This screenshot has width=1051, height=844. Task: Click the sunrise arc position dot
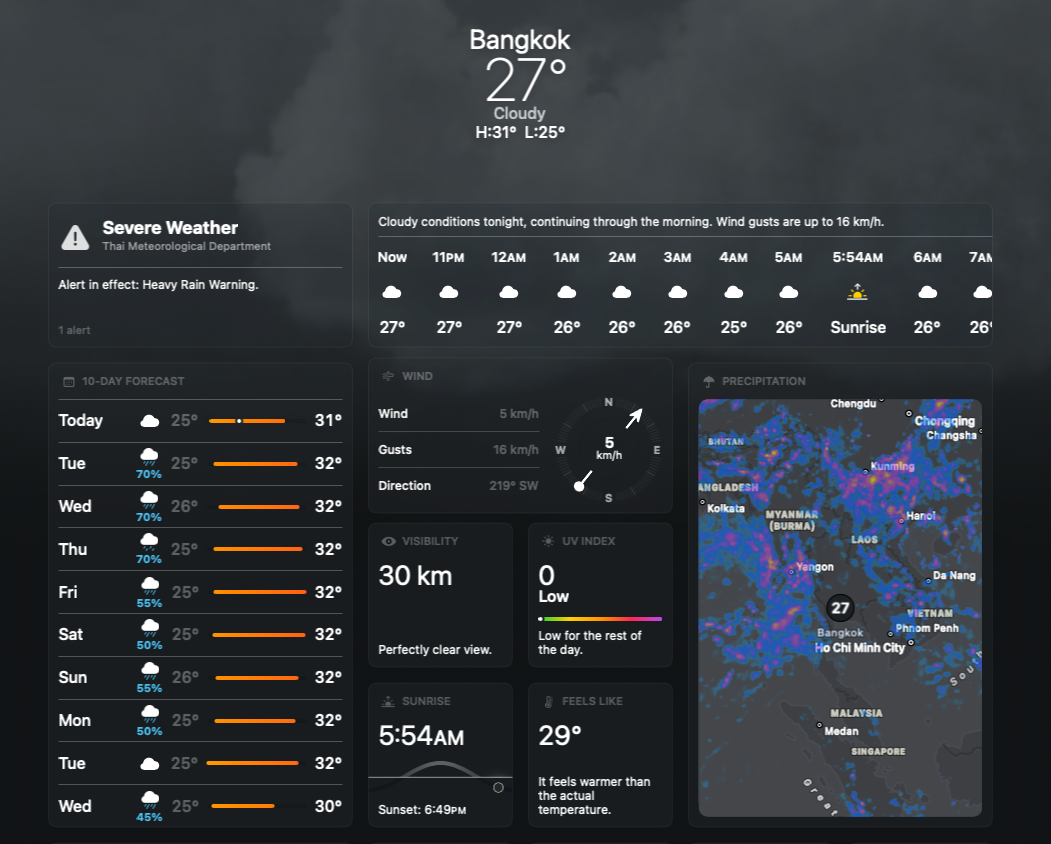[498, 788]
